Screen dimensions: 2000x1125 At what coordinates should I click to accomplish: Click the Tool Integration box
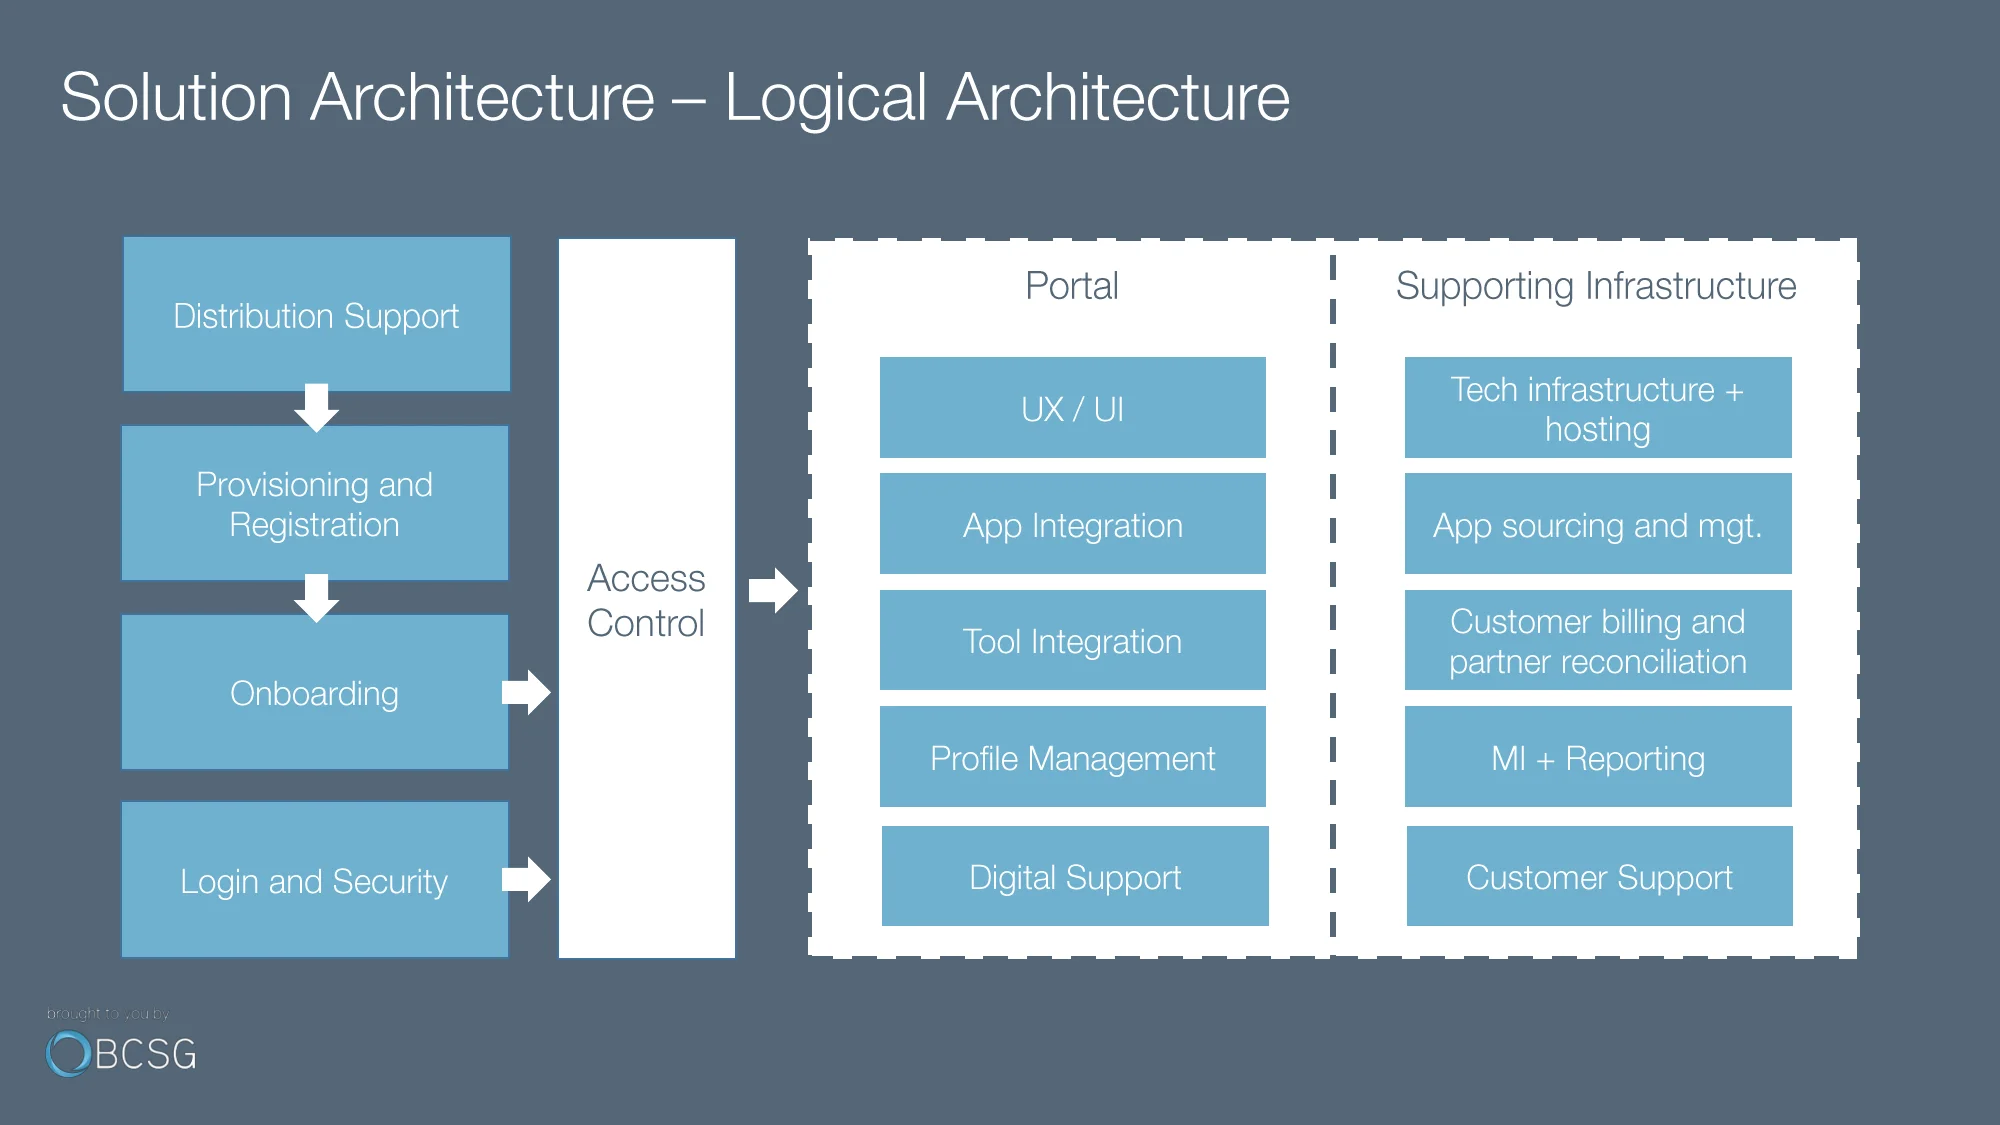point(1072,641)
